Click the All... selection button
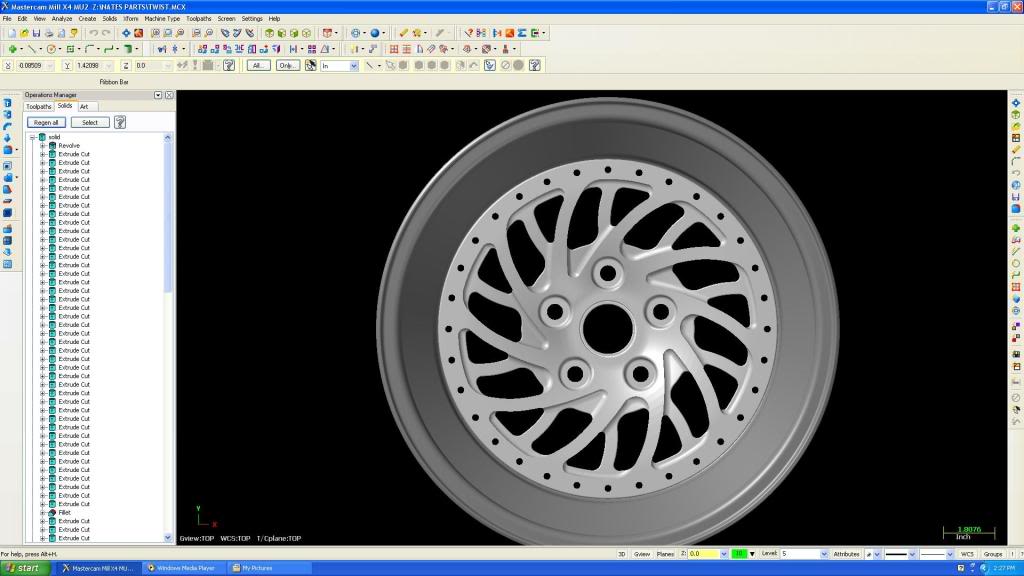This screenshot has height=576, width=1024. point(259,65)
